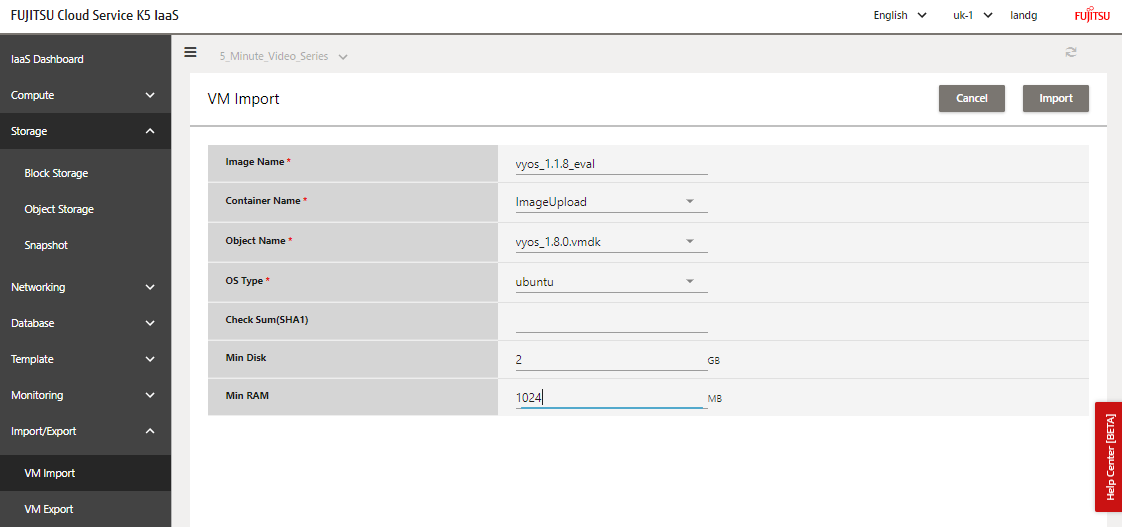
Task: Click the GB unit label
Action: click(714, 361)
